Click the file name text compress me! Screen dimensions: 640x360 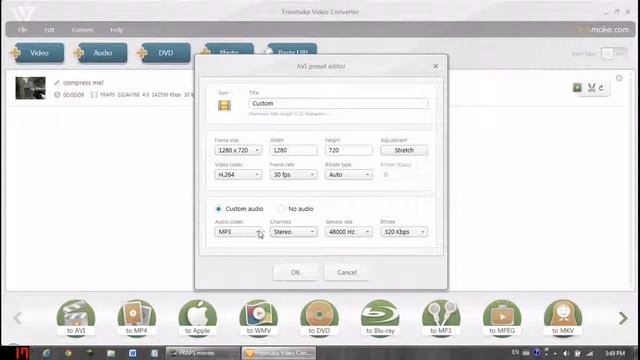pyautogui.click(x=83, y=83)
